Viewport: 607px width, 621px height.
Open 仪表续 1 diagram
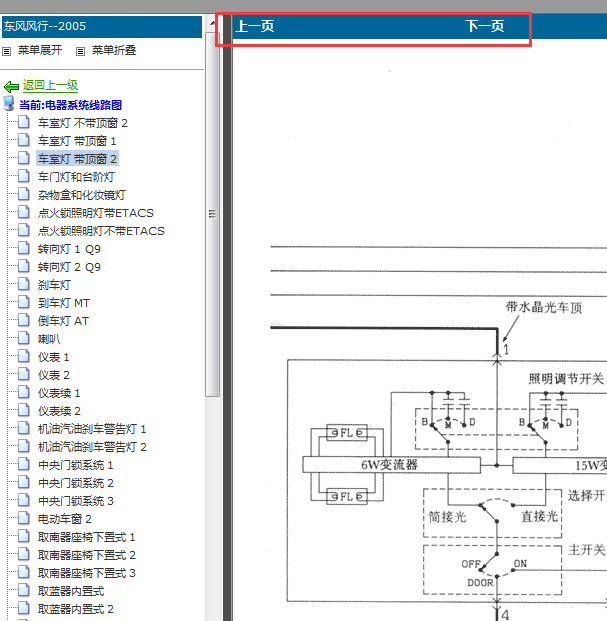pyautogui.click(x=59, y=393)
